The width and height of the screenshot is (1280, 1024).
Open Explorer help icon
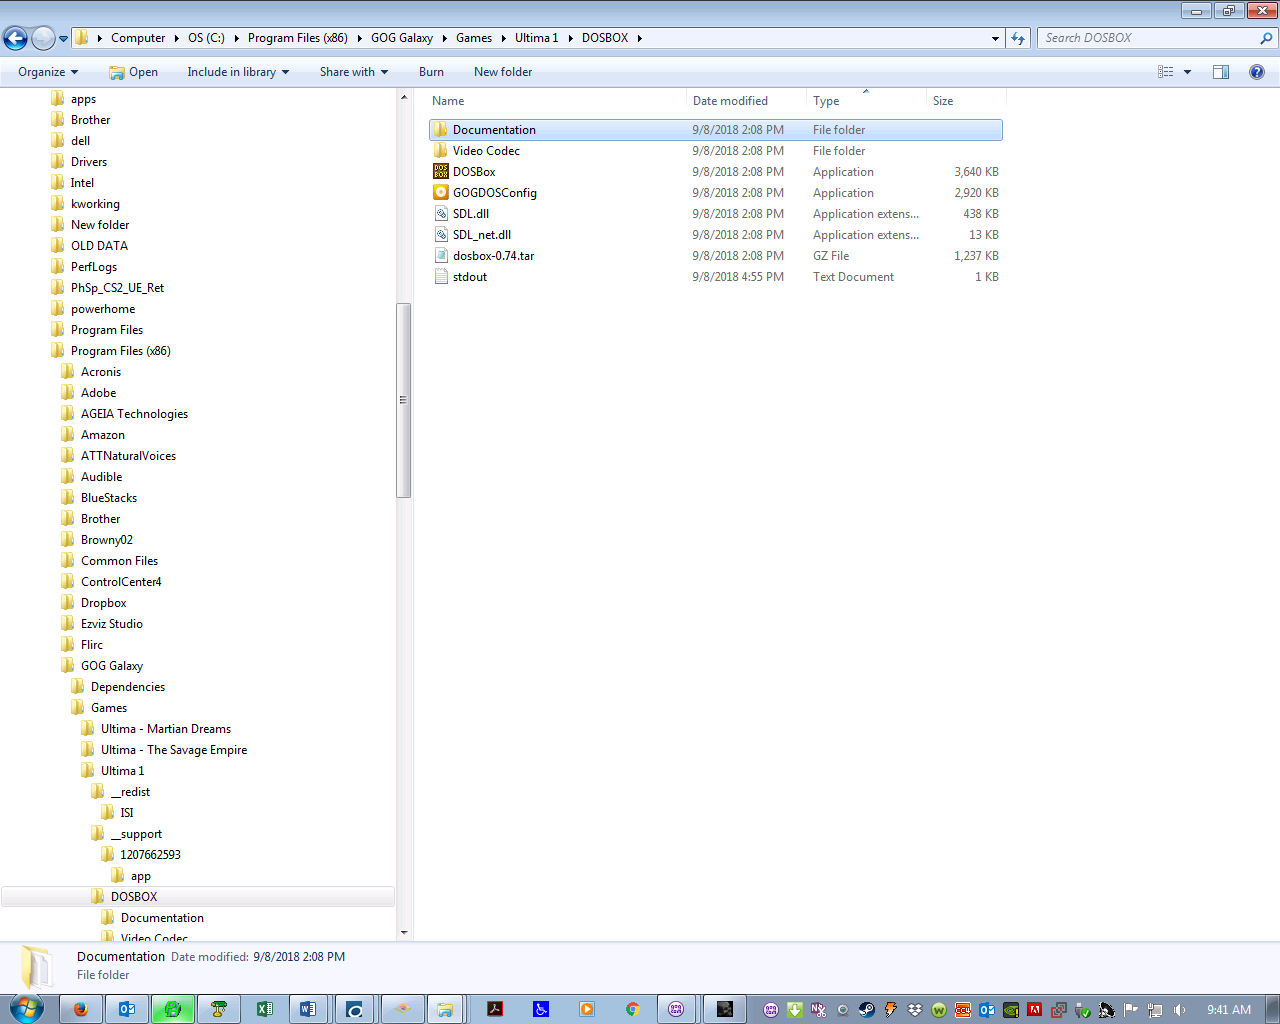[1257, 72]
